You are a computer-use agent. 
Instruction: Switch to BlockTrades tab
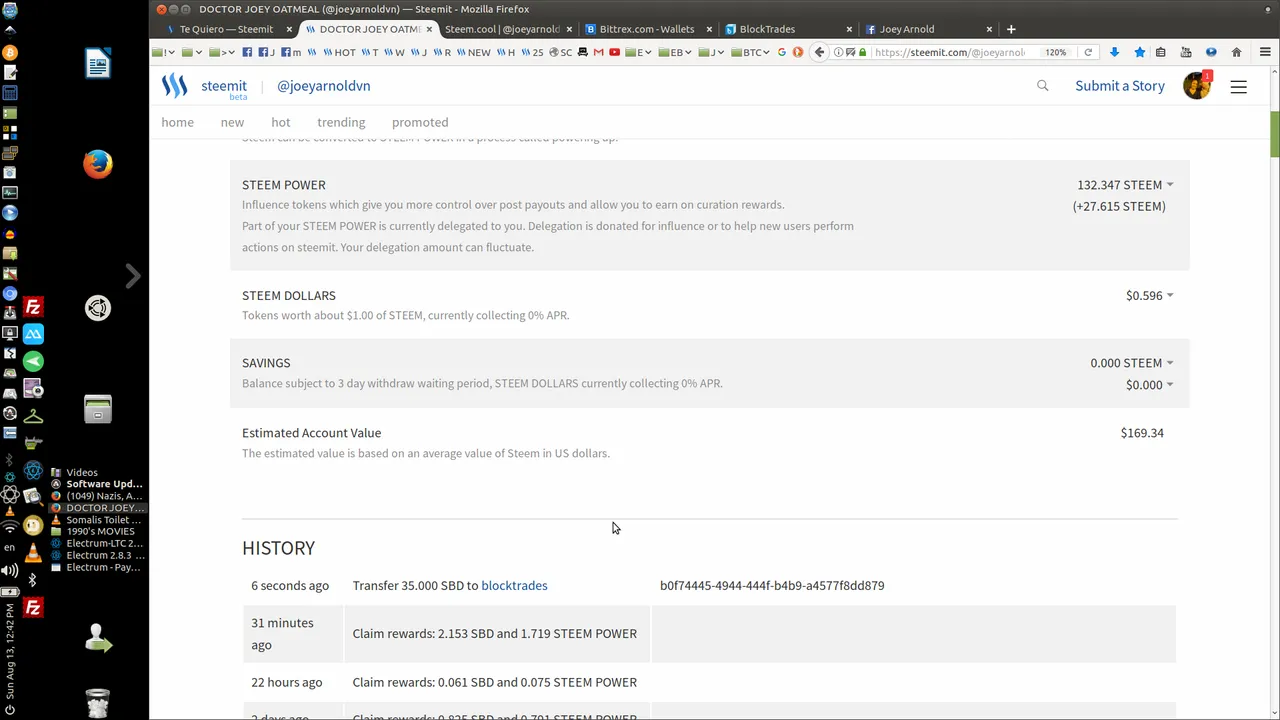point(788,29)
